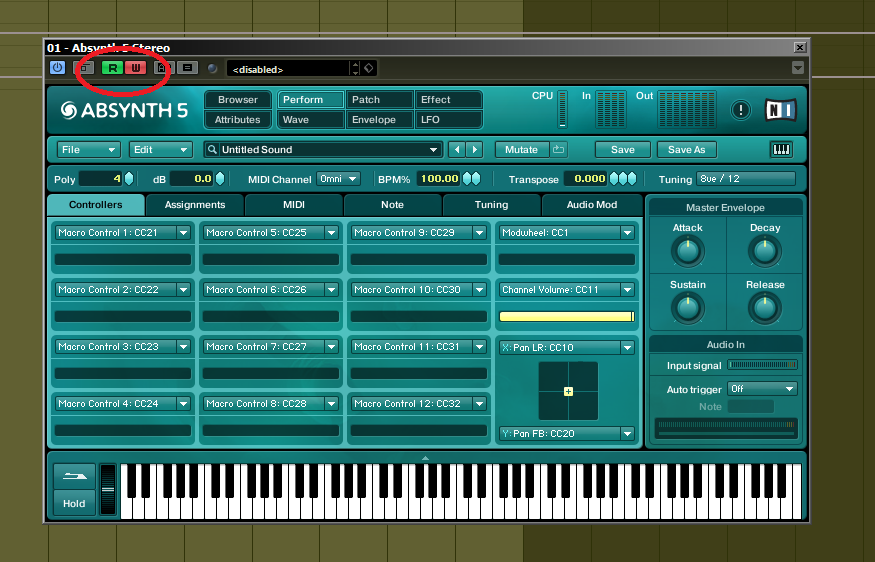The height and width of the screenshot is (562, 875).
Task: Go to next sound with right arrow
Action: coord(475,150)
